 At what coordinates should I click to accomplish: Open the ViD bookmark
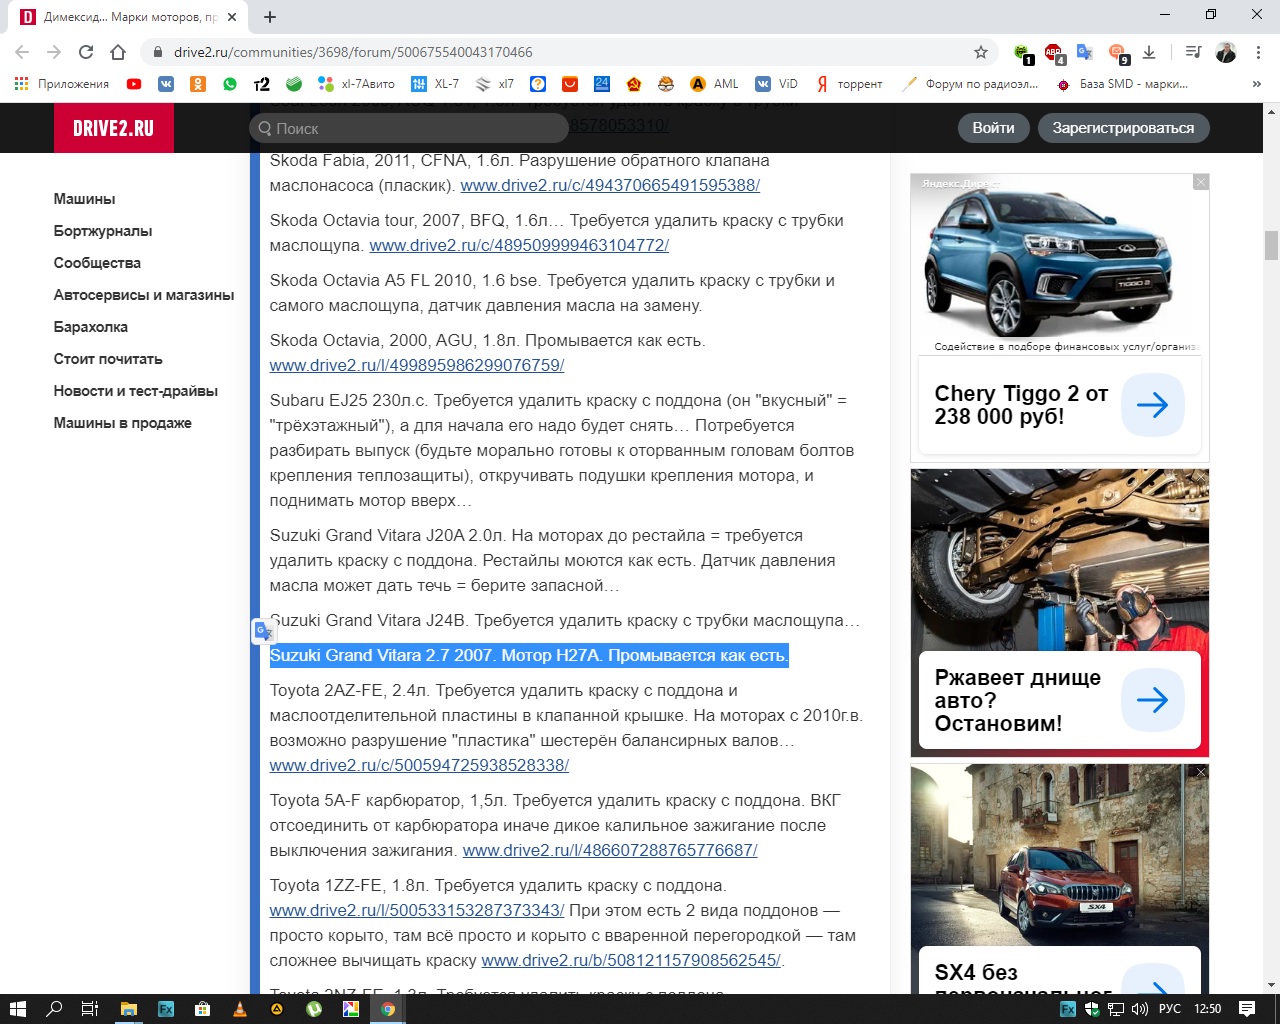[777, 84]
